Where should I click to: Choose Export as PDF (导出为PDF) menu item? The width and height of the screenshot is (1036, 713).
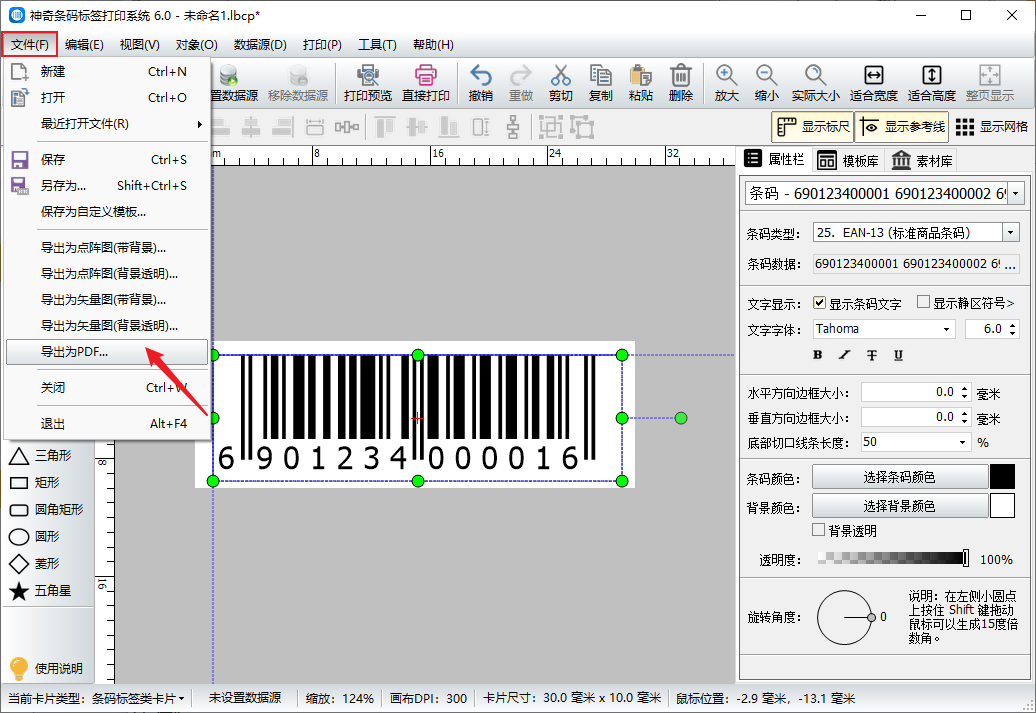(x=107, y=352)
